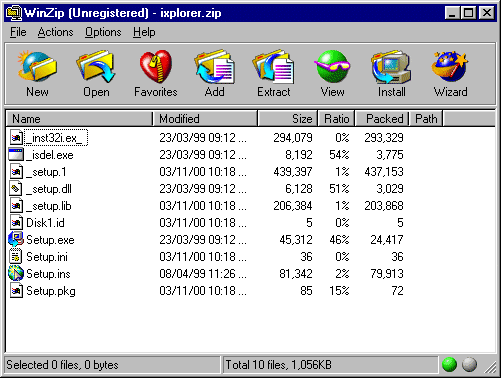Screen dimensions: 501x378
Task: Select the _isdel.exe file icon
Action: 16,154
